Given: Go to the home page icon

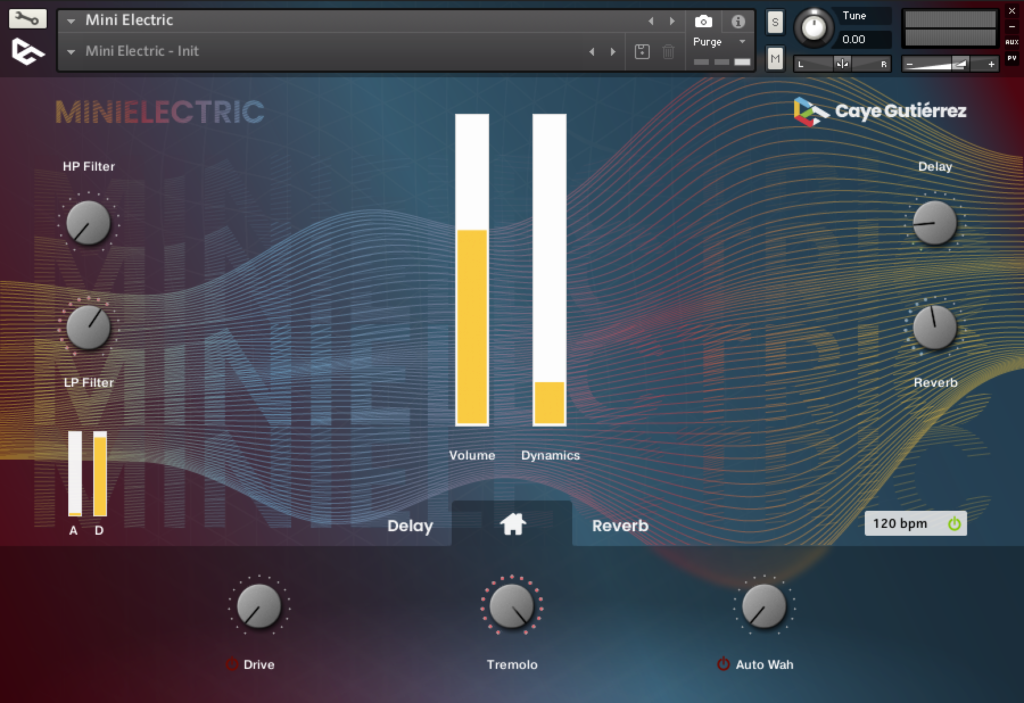Looking at the screenshot, I should (x=513, y=524).
